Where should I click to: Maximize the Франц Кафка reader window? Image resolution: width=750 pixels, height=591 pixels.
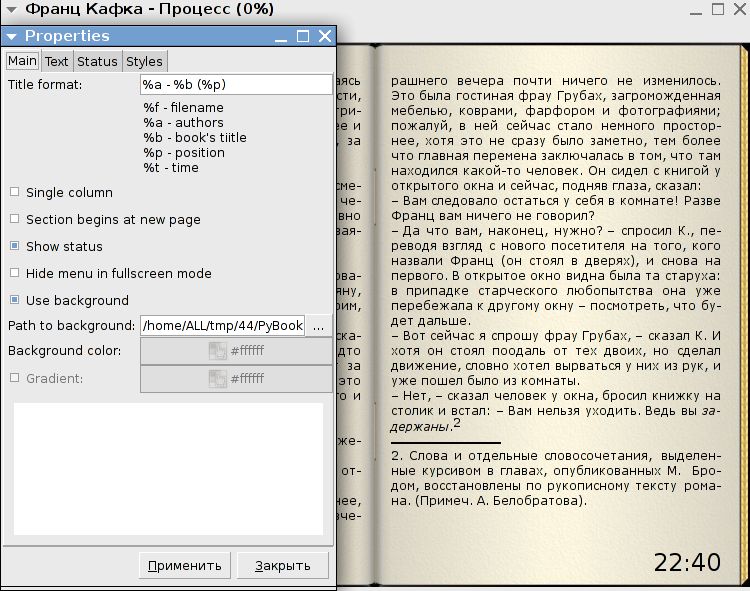(718, 9)
